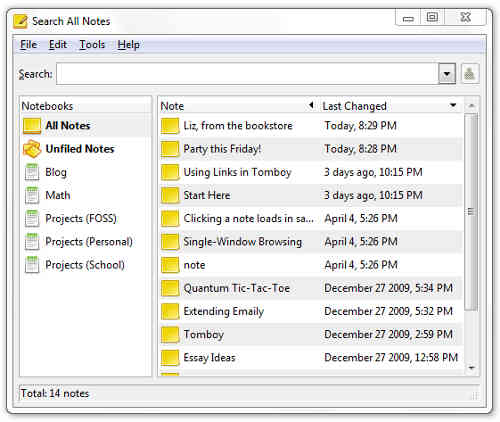Focus the Search text field
Screen dimensions: 500x422
(247, 74)
